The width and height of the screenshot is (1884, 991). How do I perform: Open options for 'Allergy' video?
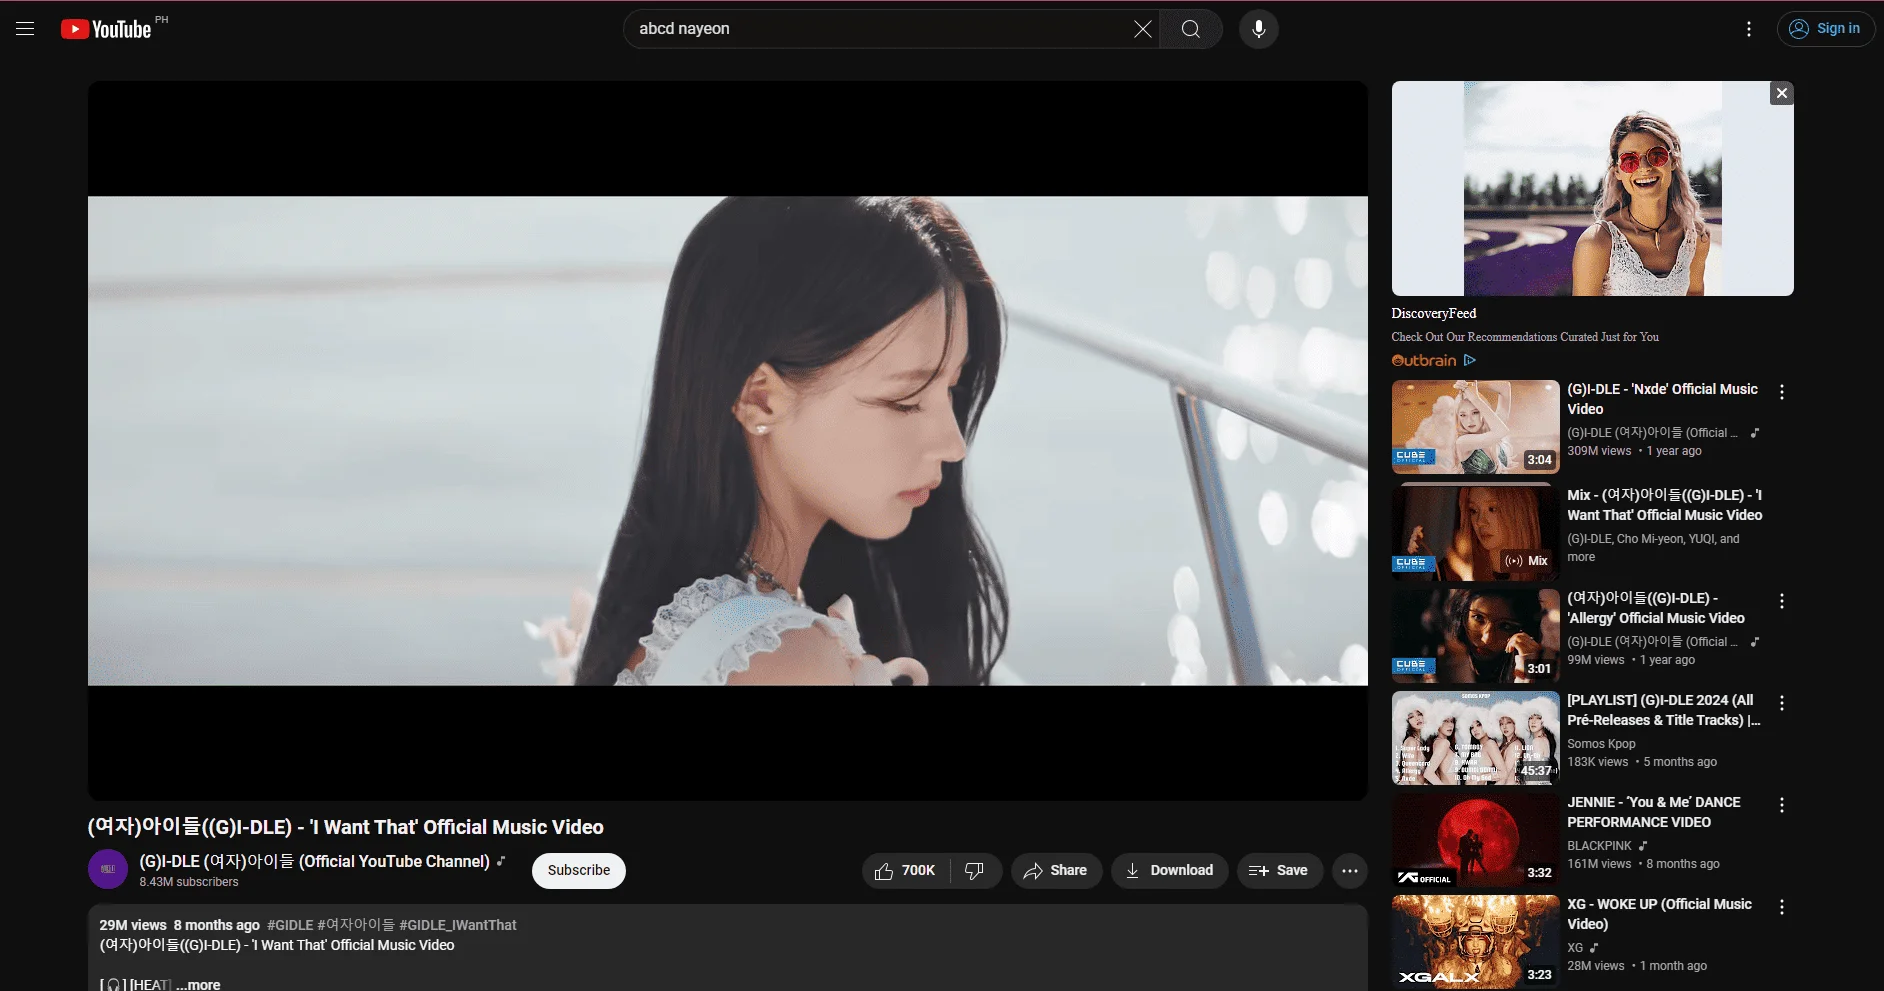pos(1782,601)
